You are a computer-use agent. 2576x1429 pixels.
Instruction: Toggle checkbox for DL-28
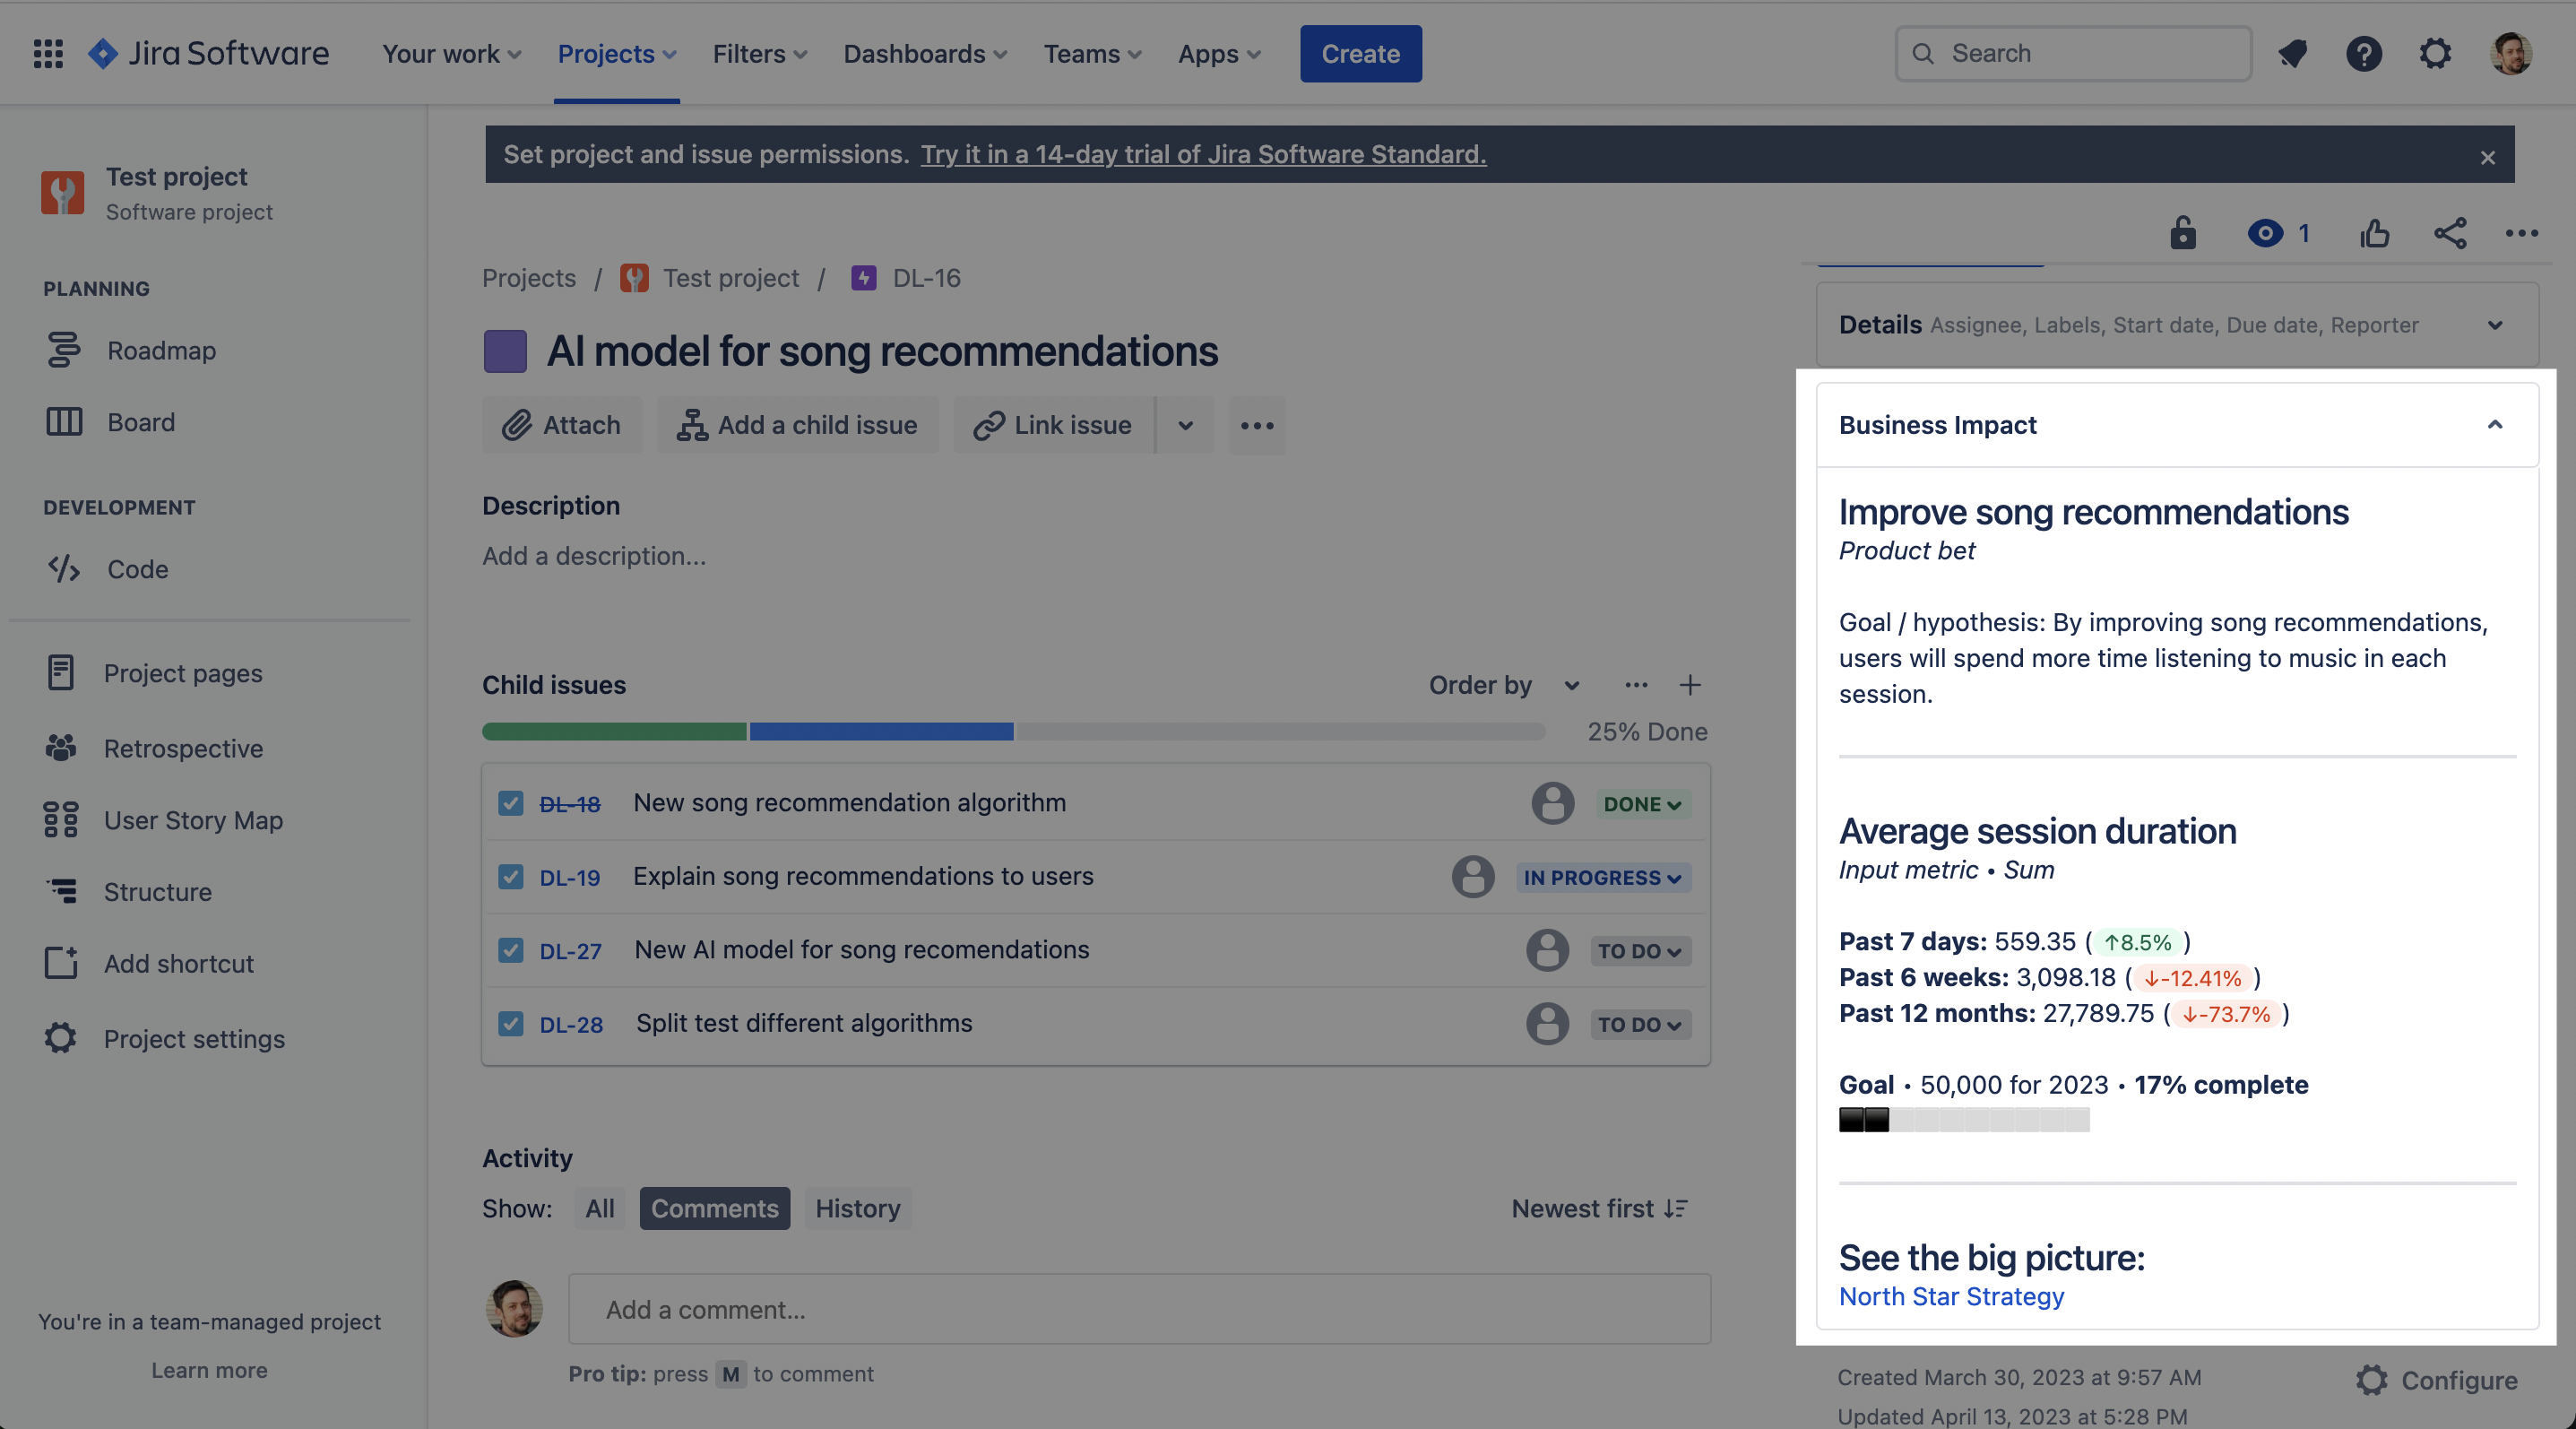coord(511,1024)
